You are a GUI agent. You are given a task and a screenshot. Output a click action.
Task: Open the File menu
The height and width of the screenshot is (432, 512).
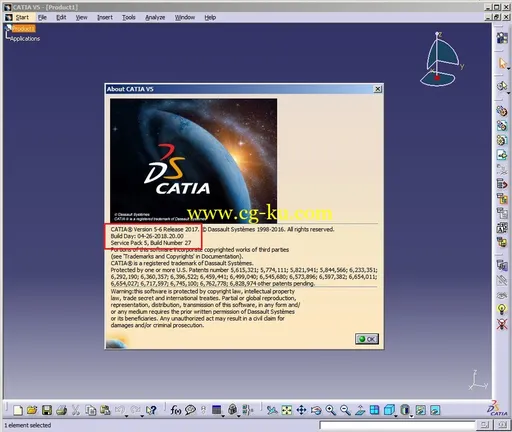(42, 17)
